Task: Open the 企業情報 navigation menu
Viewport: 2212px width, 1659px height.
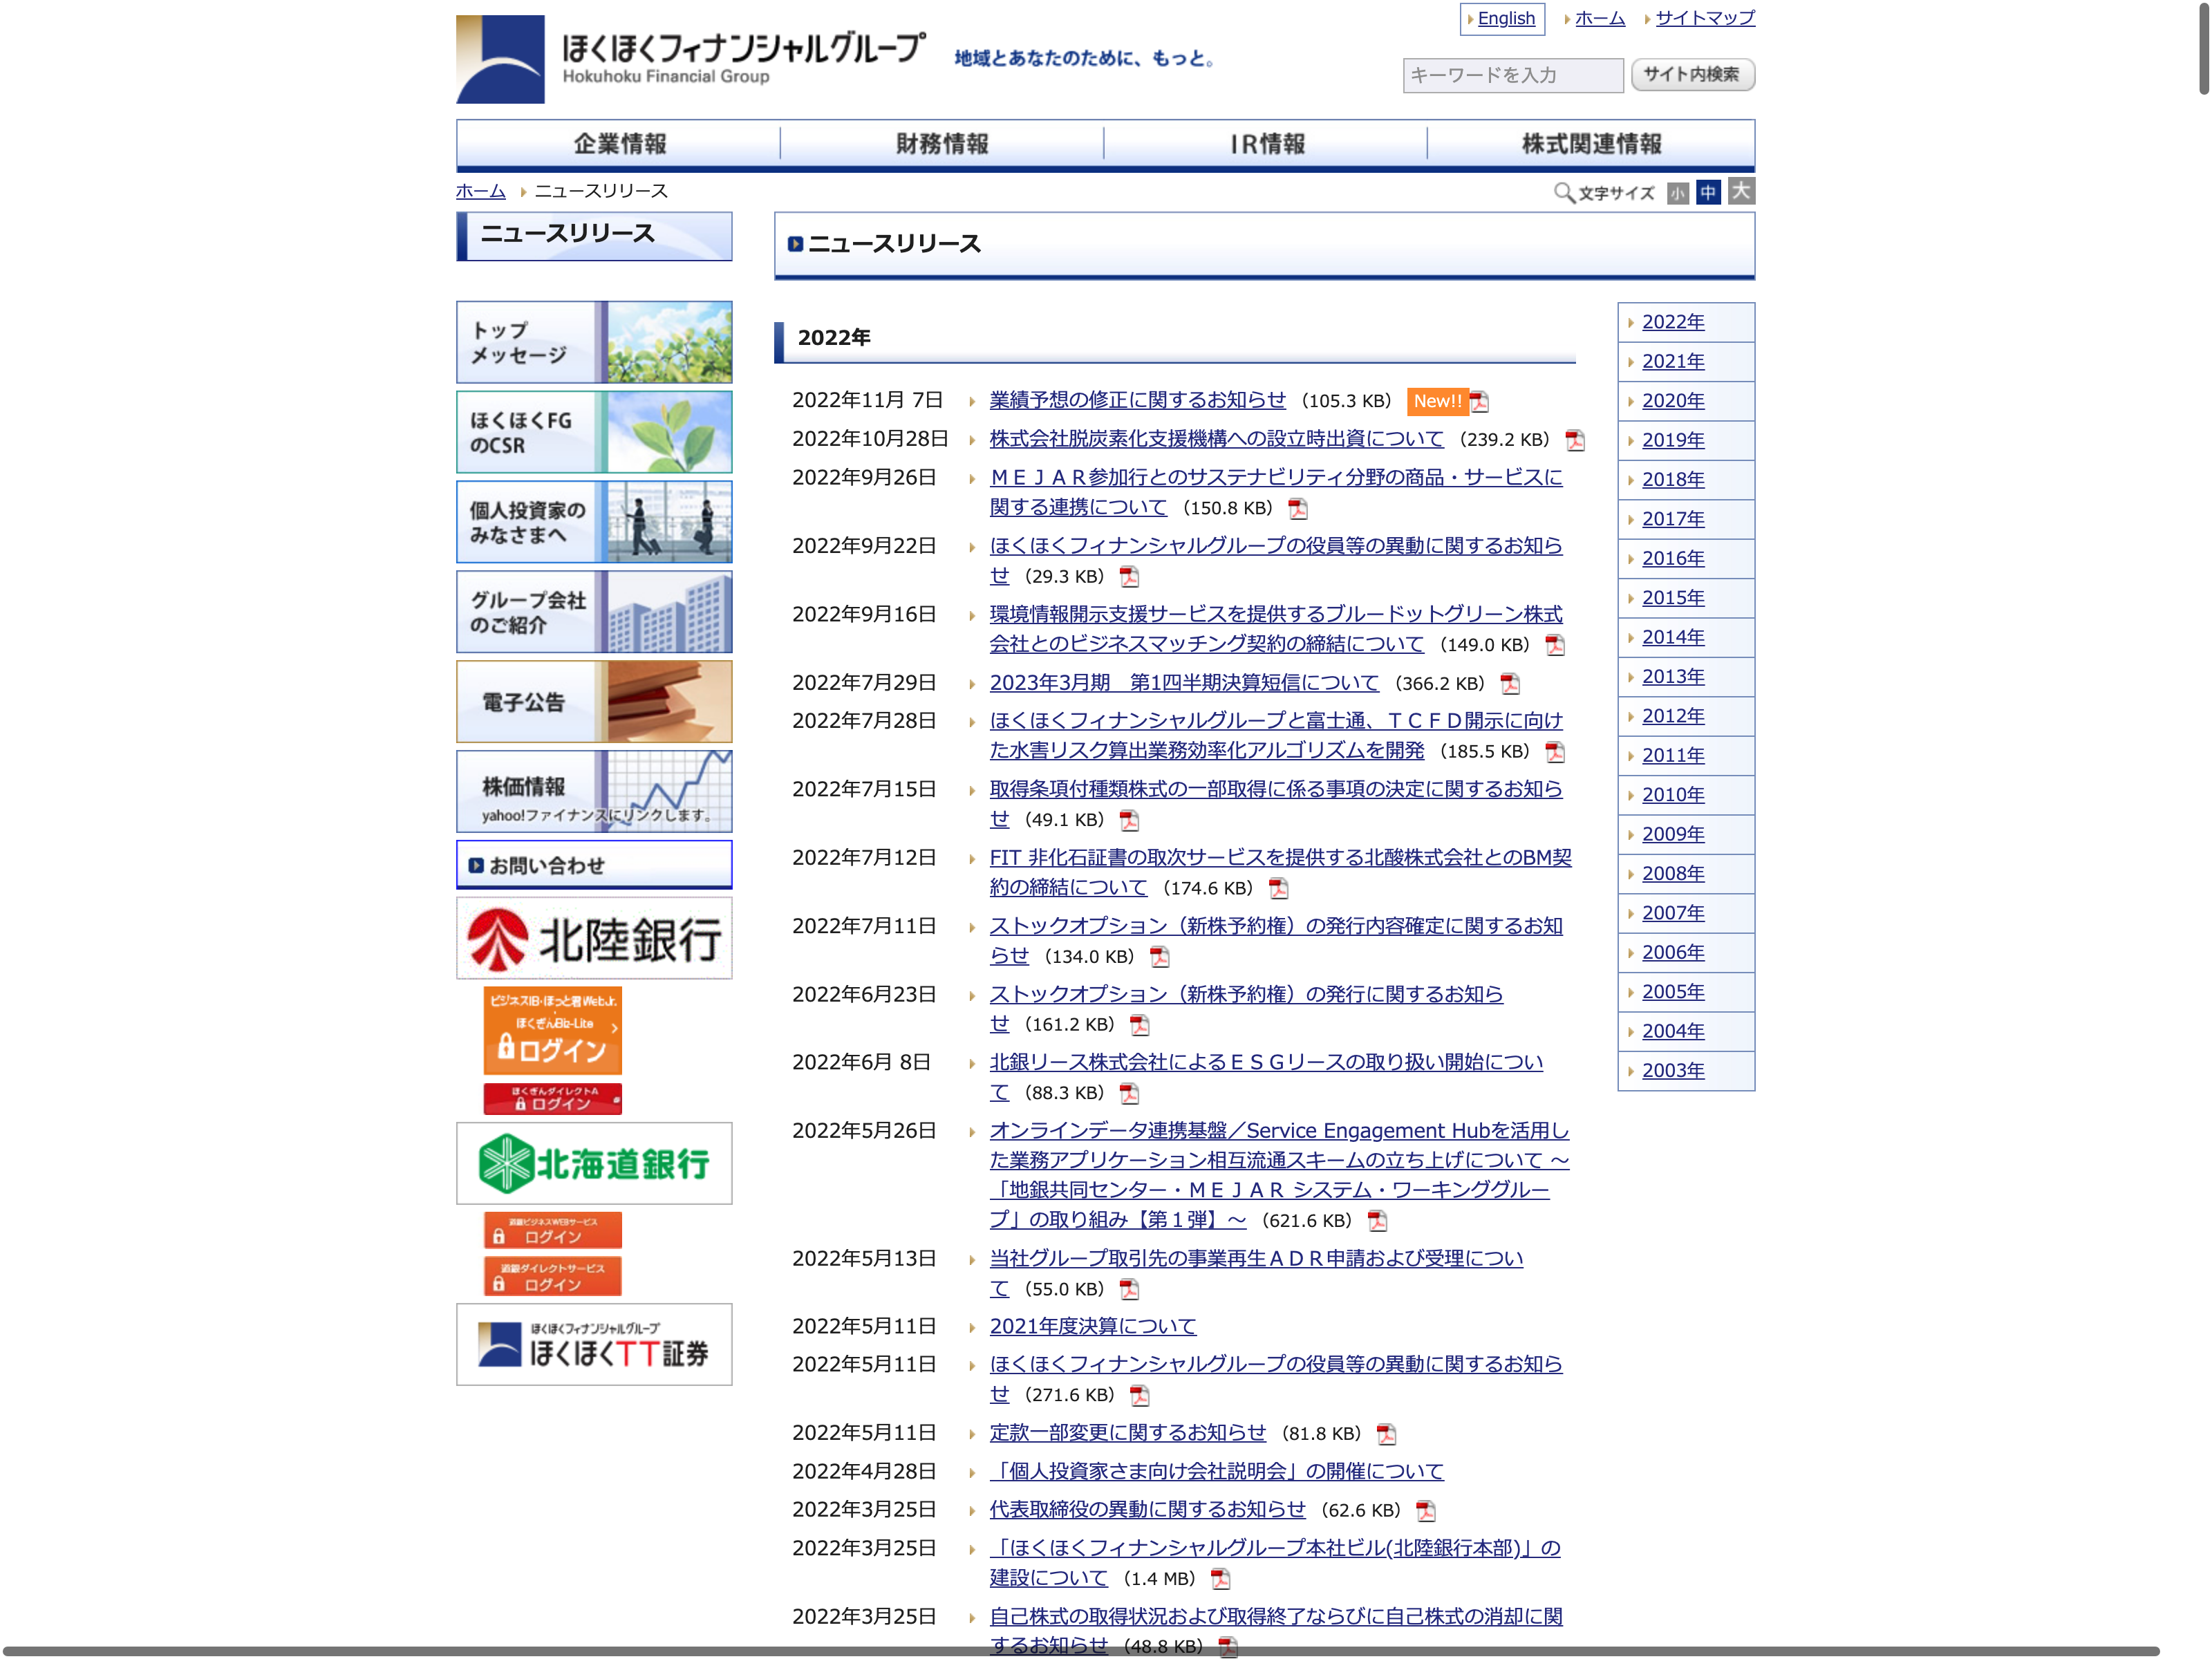Action: tap(619, 144)
